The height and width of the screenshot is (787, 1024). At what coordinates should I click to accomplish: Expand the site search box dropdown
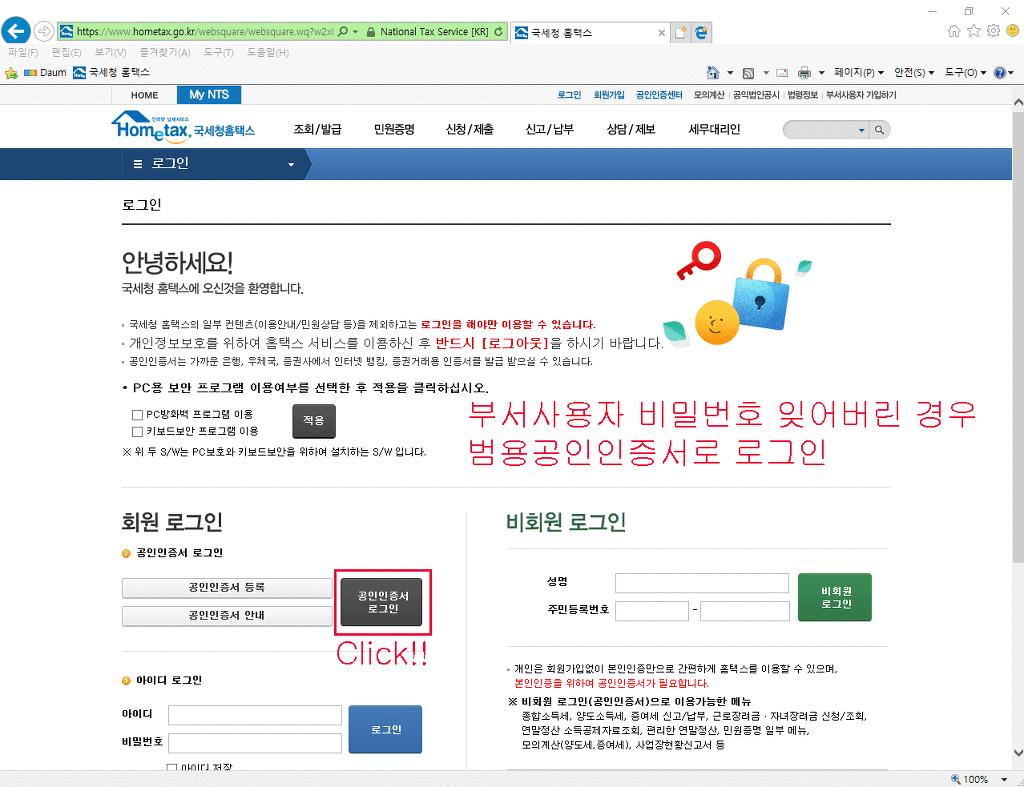[861, 130]
